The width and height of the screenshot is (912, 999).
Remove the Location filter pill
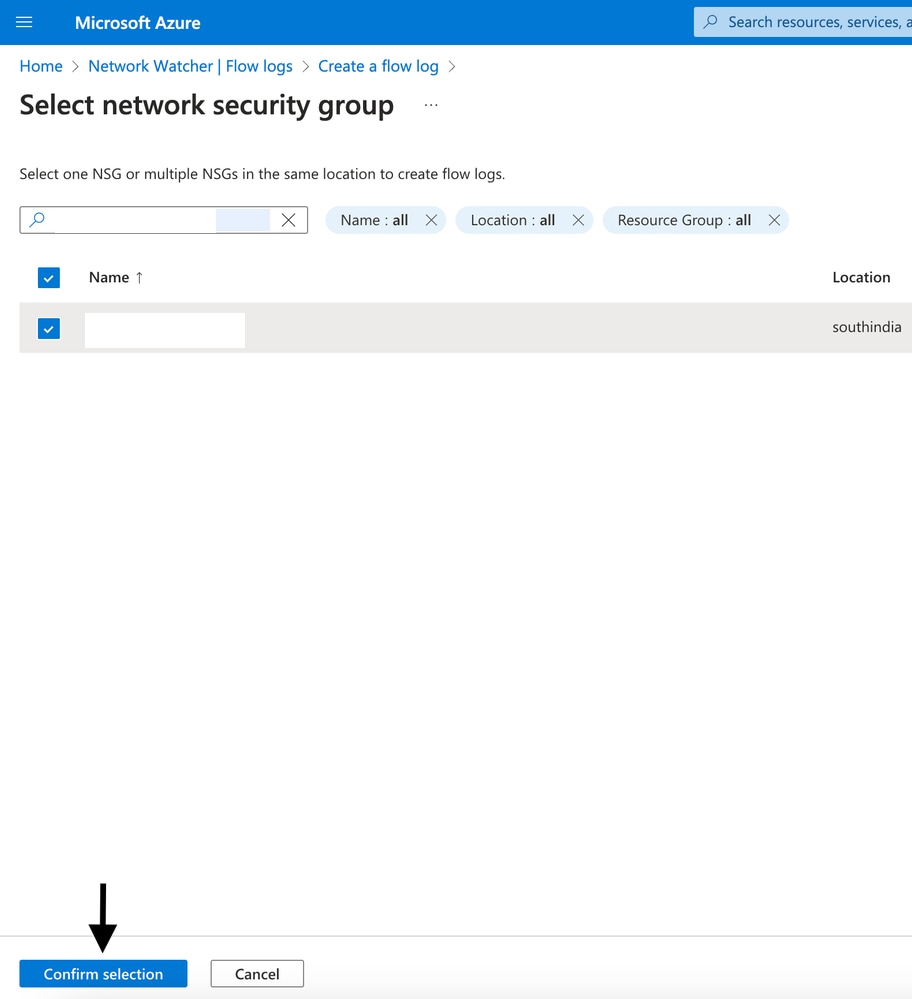[578, 220]
